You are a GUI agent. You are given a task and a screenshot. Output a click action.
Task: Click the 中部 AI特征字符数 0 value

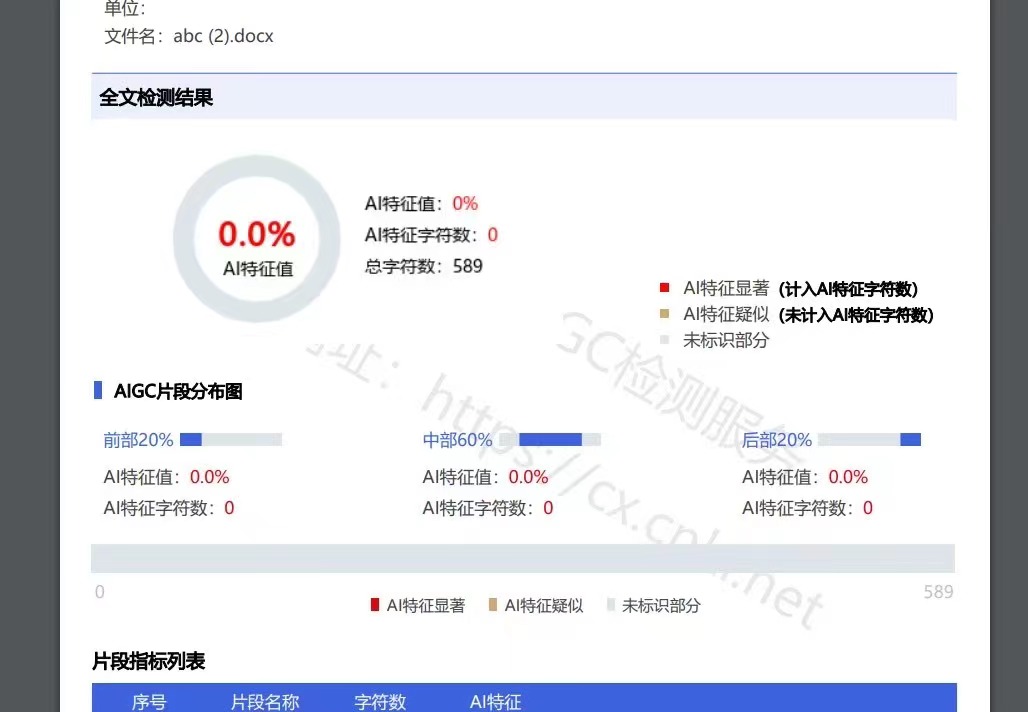pos(548,508)
